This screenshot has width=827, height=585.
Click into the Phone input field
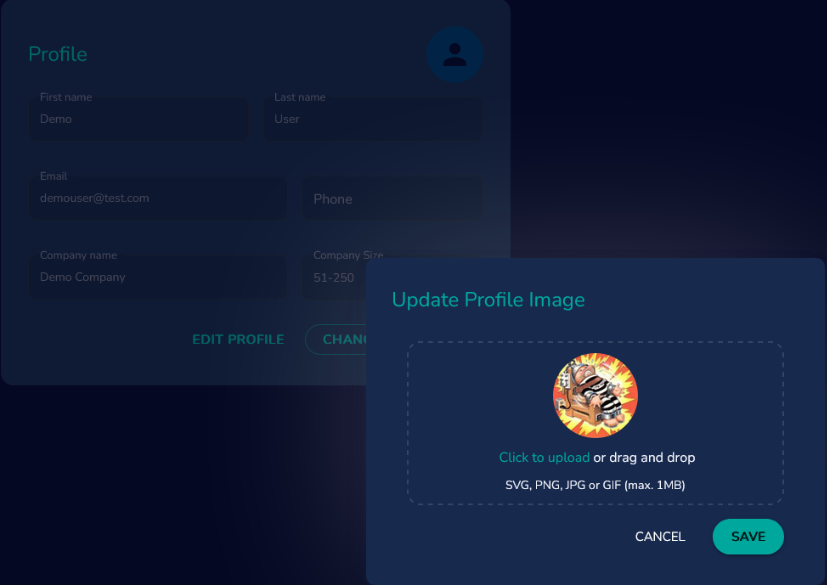[392, 198]
